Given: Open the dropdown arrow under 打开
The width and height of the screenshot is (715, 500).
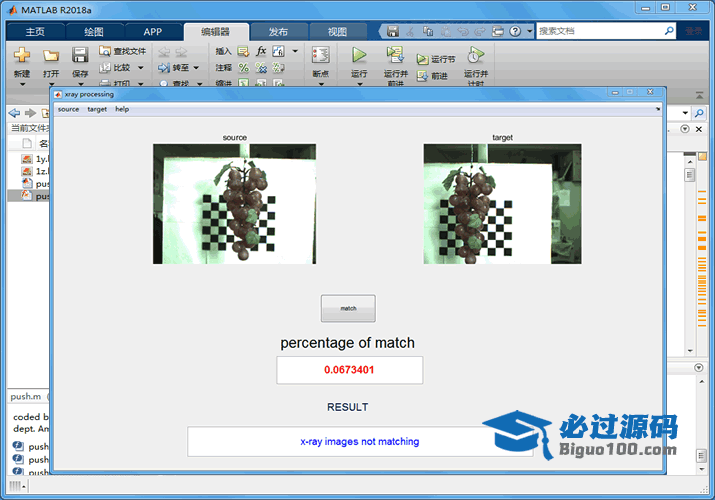Looking at the screenshot, I should click(x=51, y=84).
